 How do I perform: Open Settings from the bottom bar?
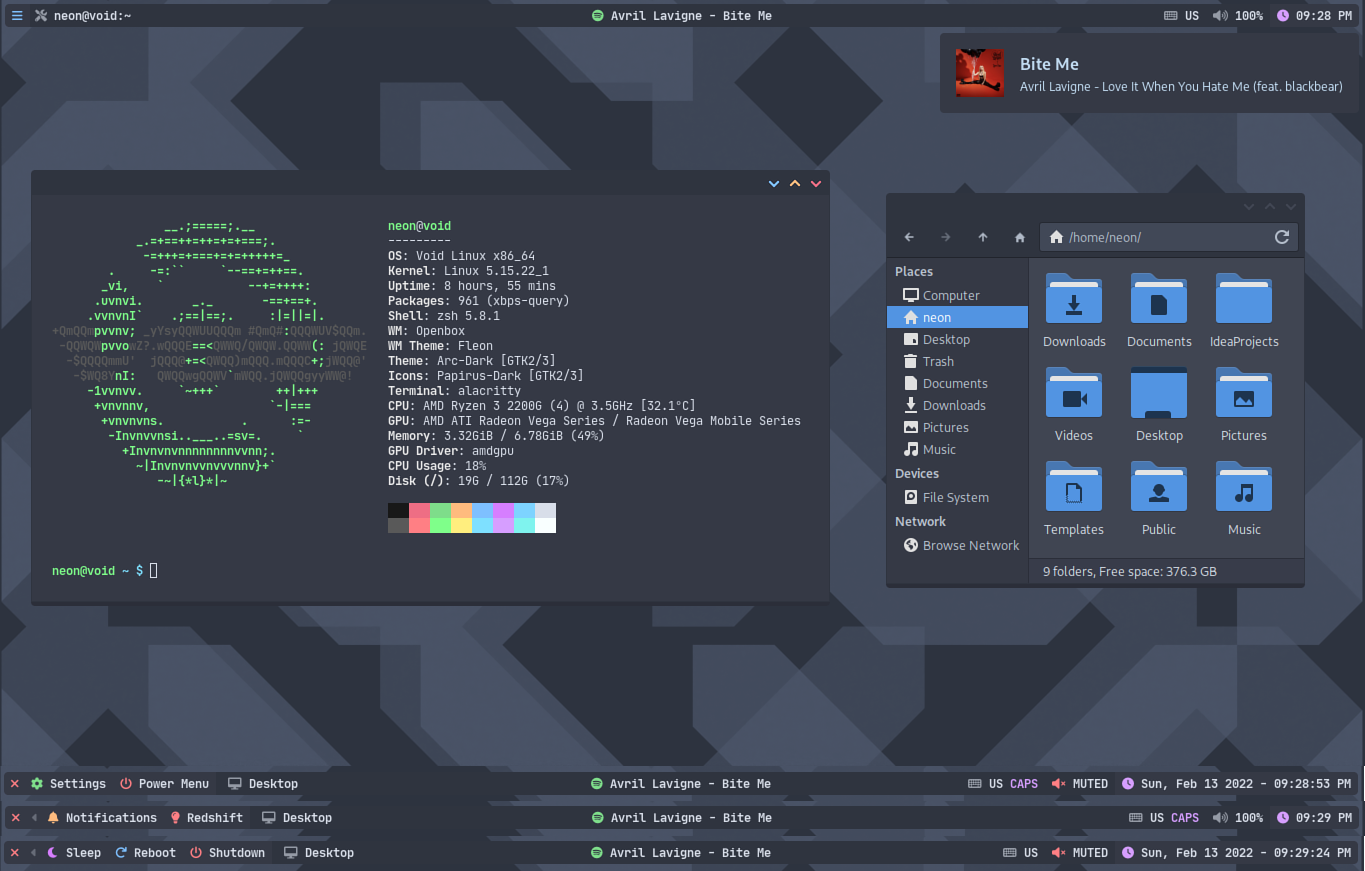(x=68, y=784)
